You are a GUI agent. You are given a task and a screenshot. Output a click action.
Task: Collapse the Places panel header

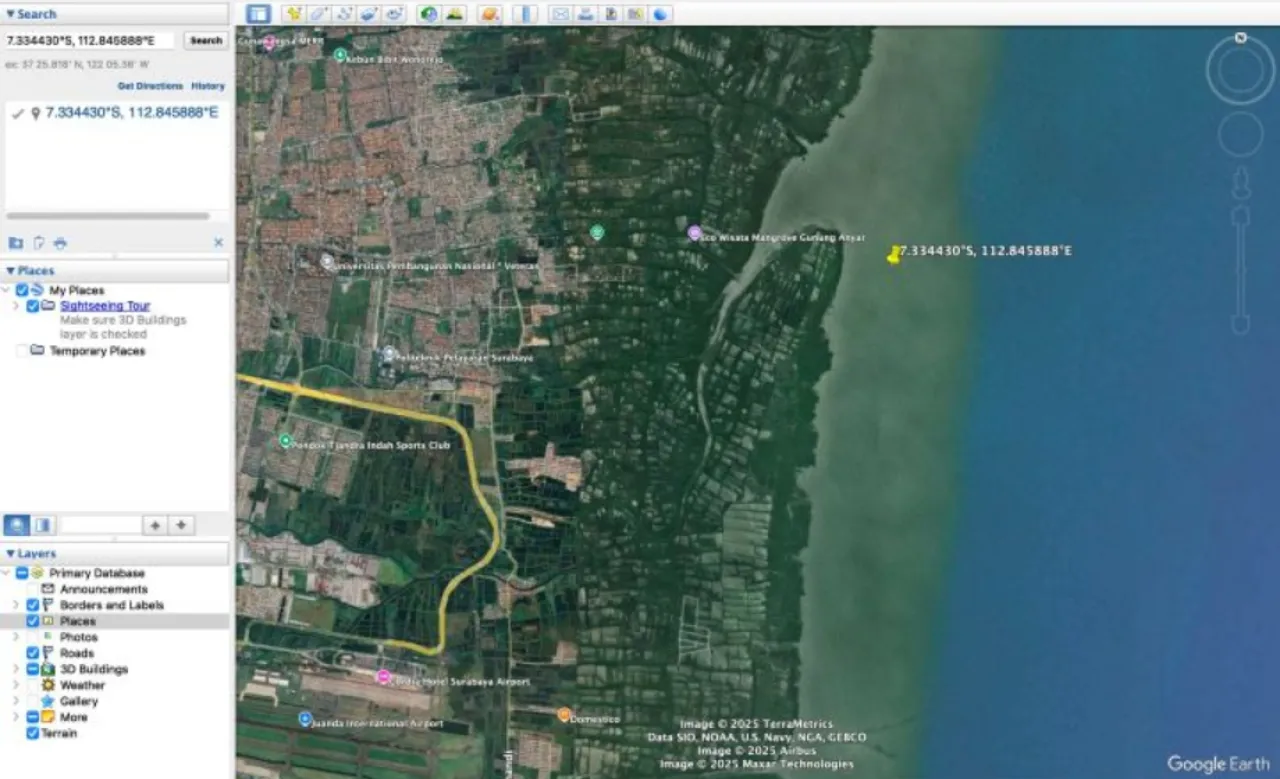click(x=115, y=271)
